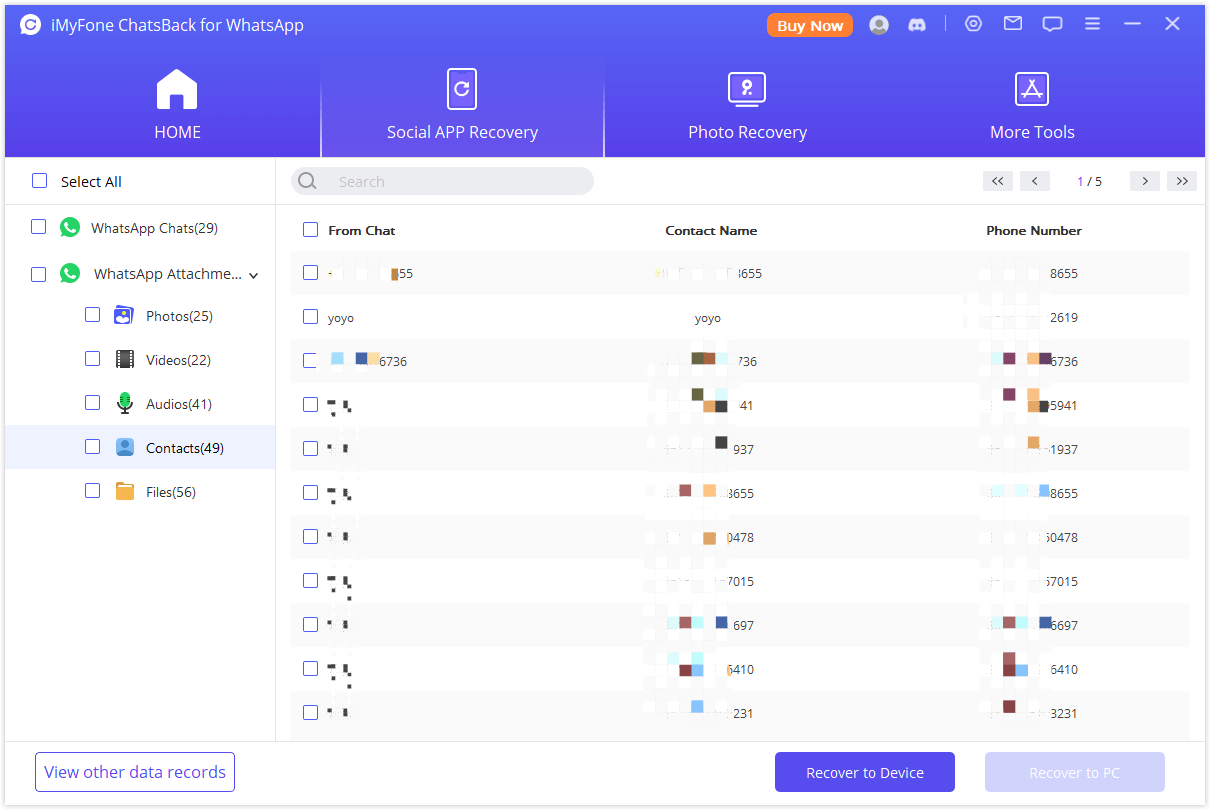Open the Discord community icon

coord(917,25)
